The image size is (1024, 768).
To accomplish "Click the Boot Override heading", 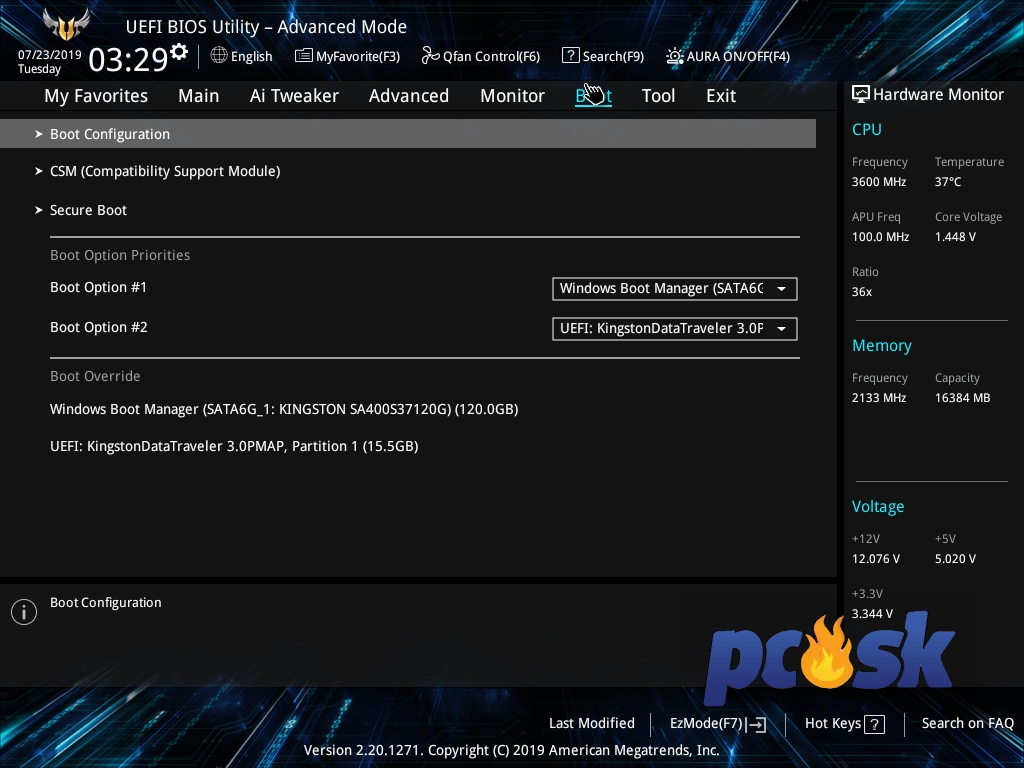I will [x=95, y=376].
